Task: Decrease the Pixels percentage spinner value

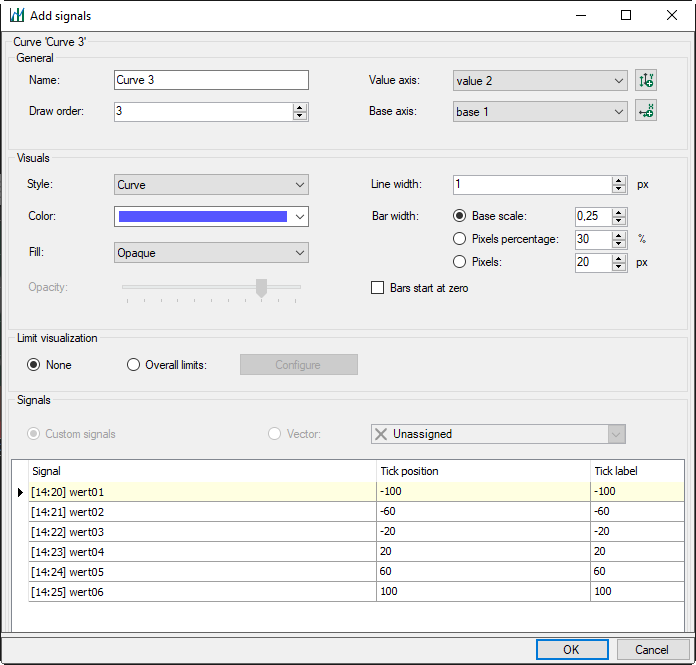Action: [x=619, y=243]
